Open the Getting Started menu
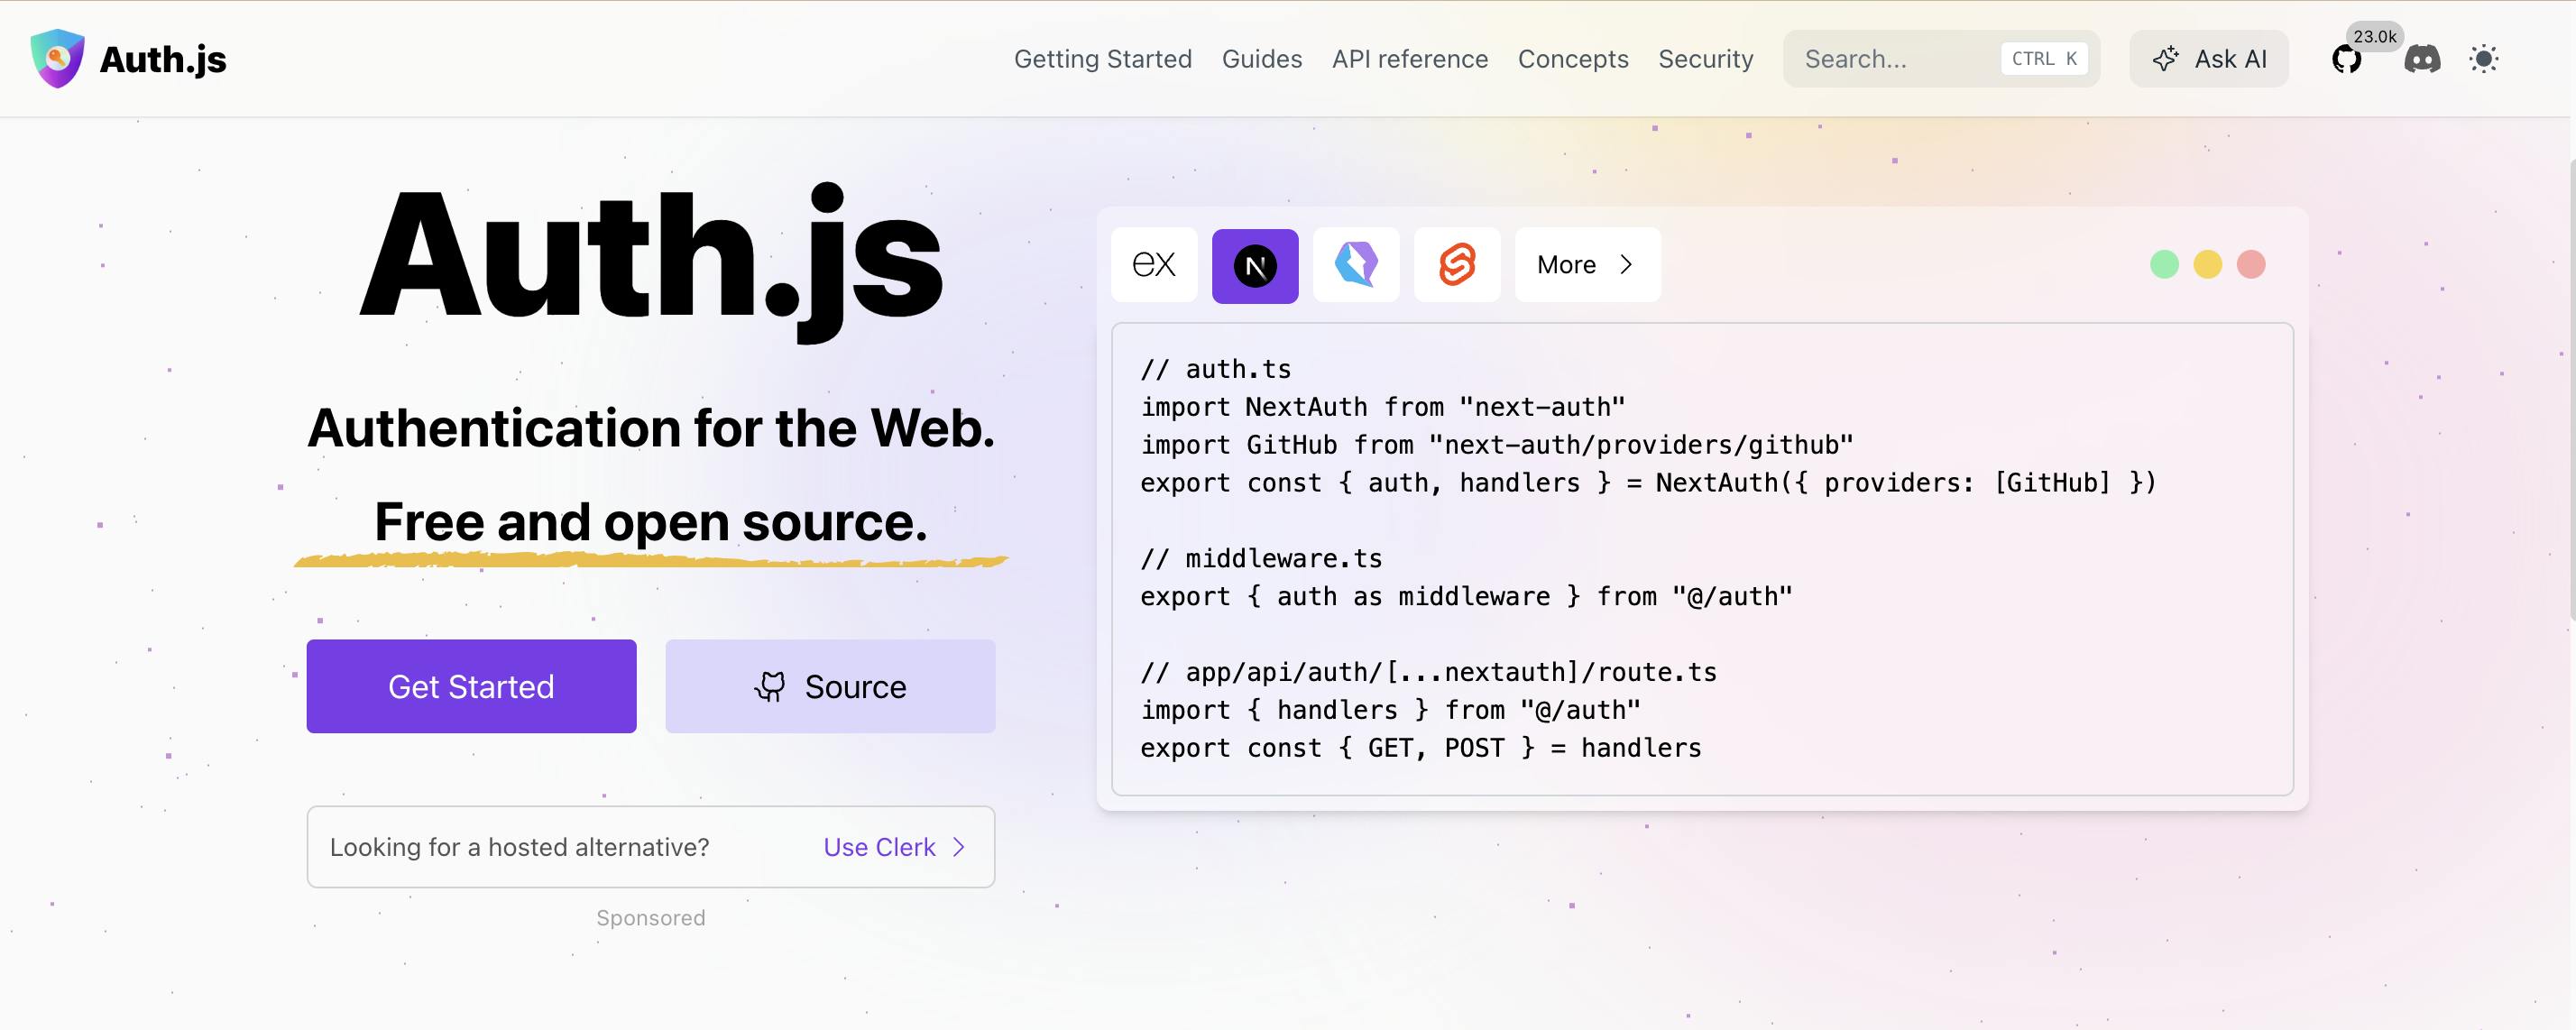 pos(1102,59)
